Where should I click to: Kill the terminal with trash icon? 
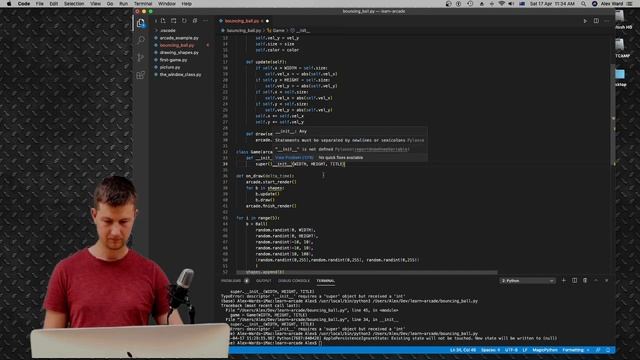(x=585, y=280)
